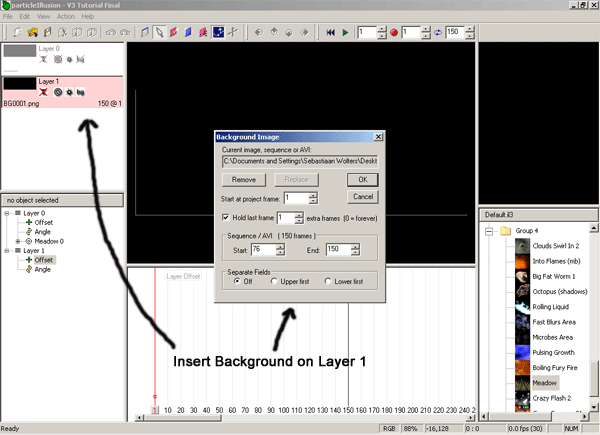
Task: Click the Remove button in dialog
Action: [243, 179]
